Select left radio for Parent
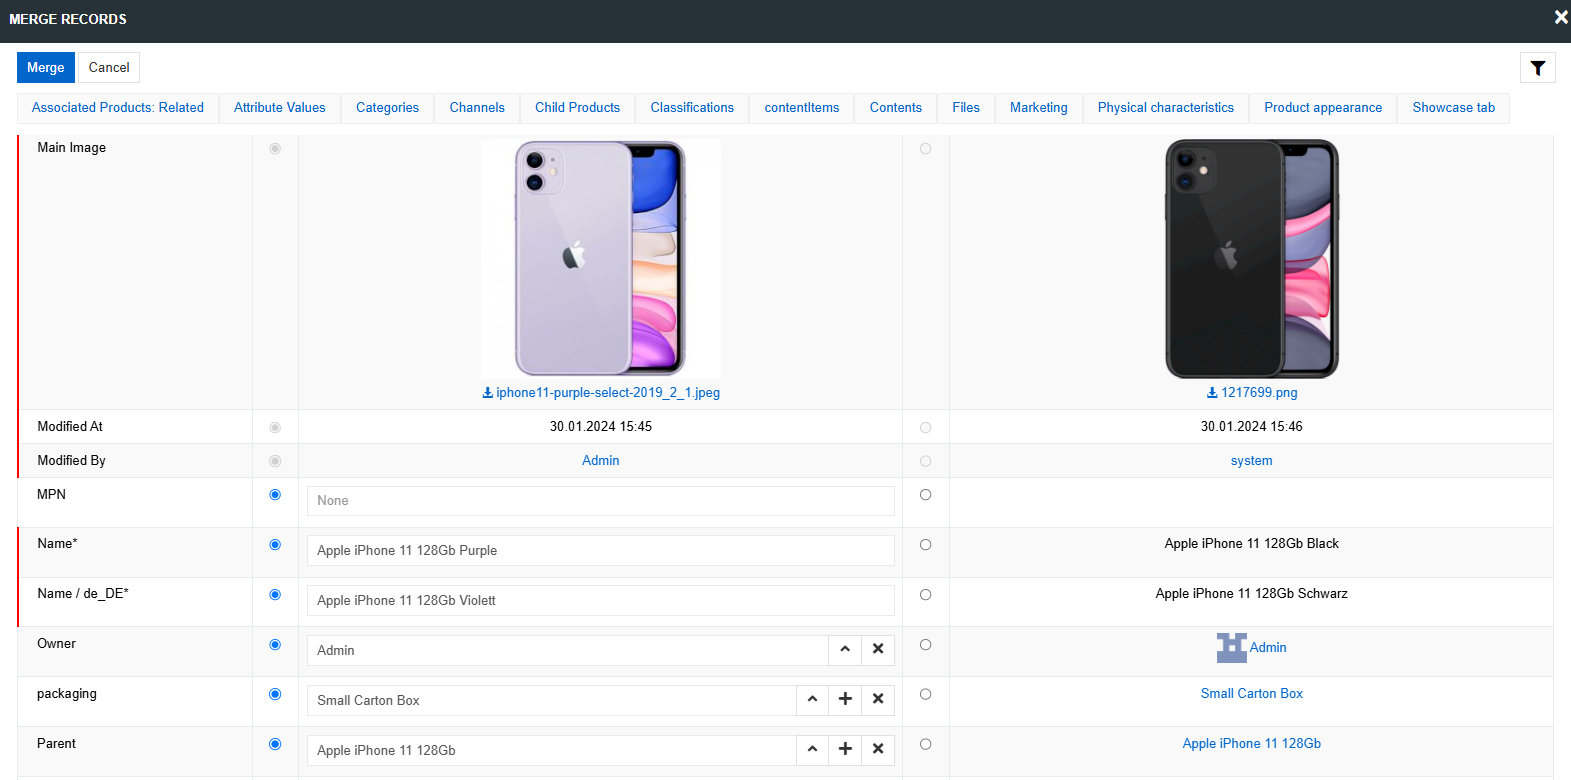The width and height of the screenshot is (1571, 780). [x=275, y=744]
